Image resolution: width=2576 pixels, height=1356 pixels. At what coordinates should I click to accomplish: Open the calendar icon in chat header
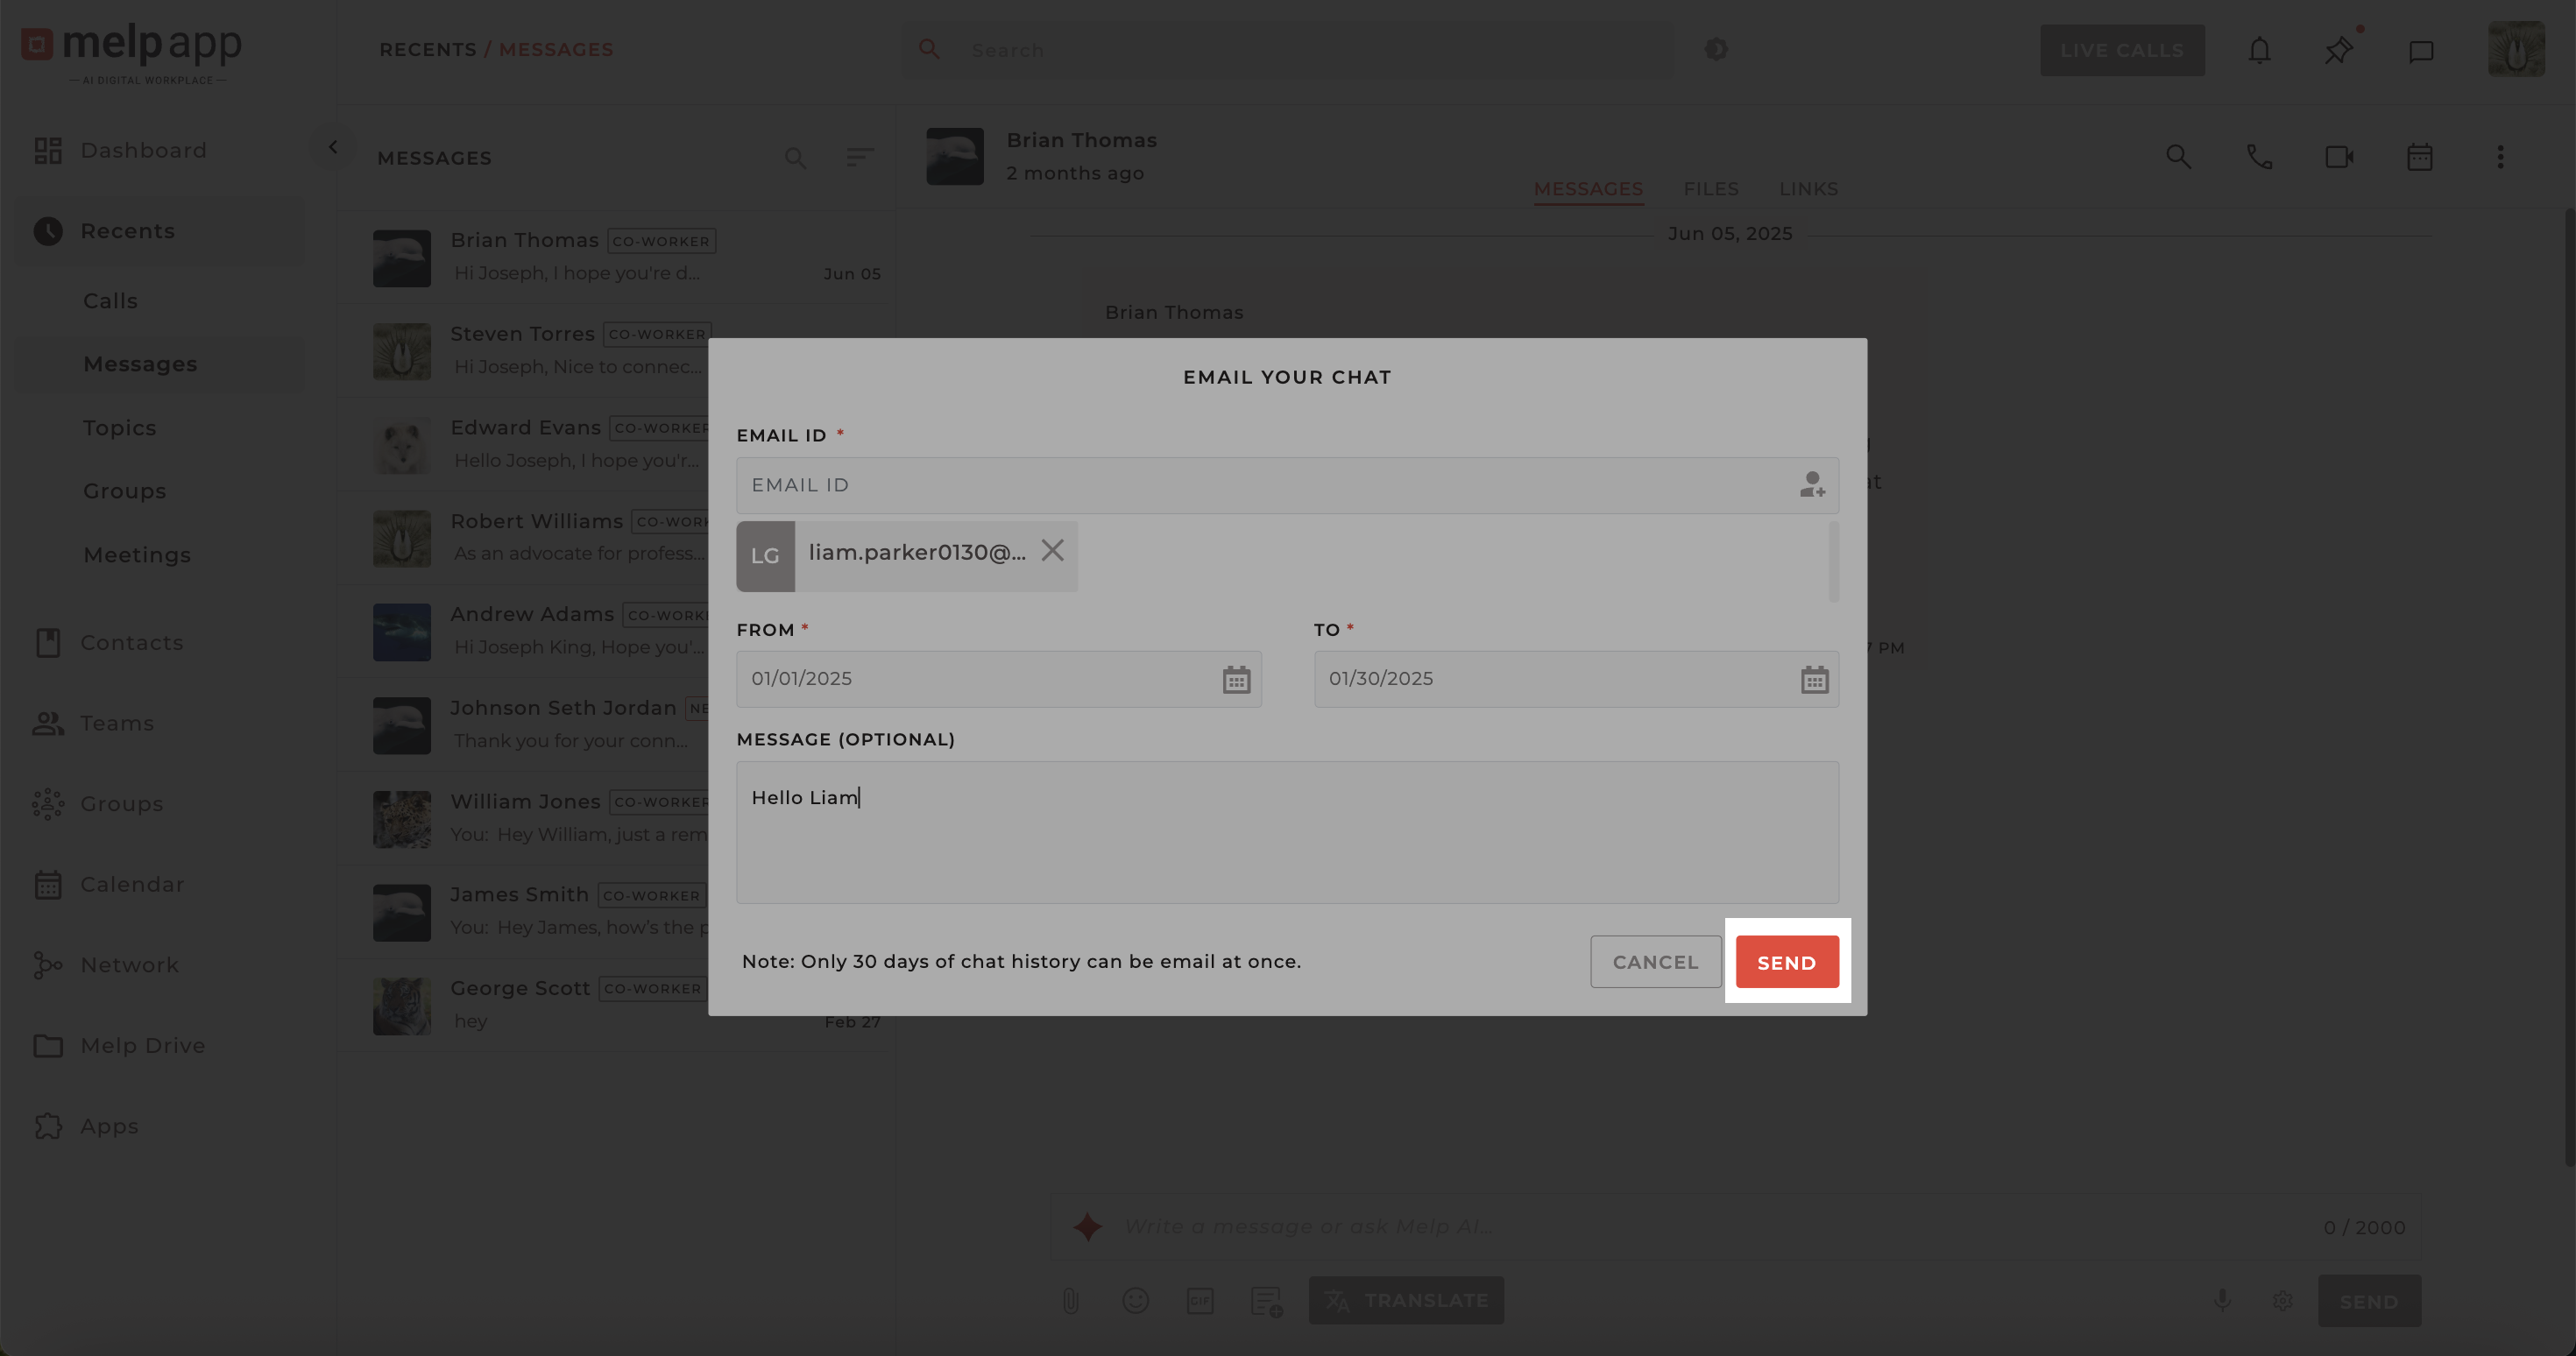[x=2419, y=157]
